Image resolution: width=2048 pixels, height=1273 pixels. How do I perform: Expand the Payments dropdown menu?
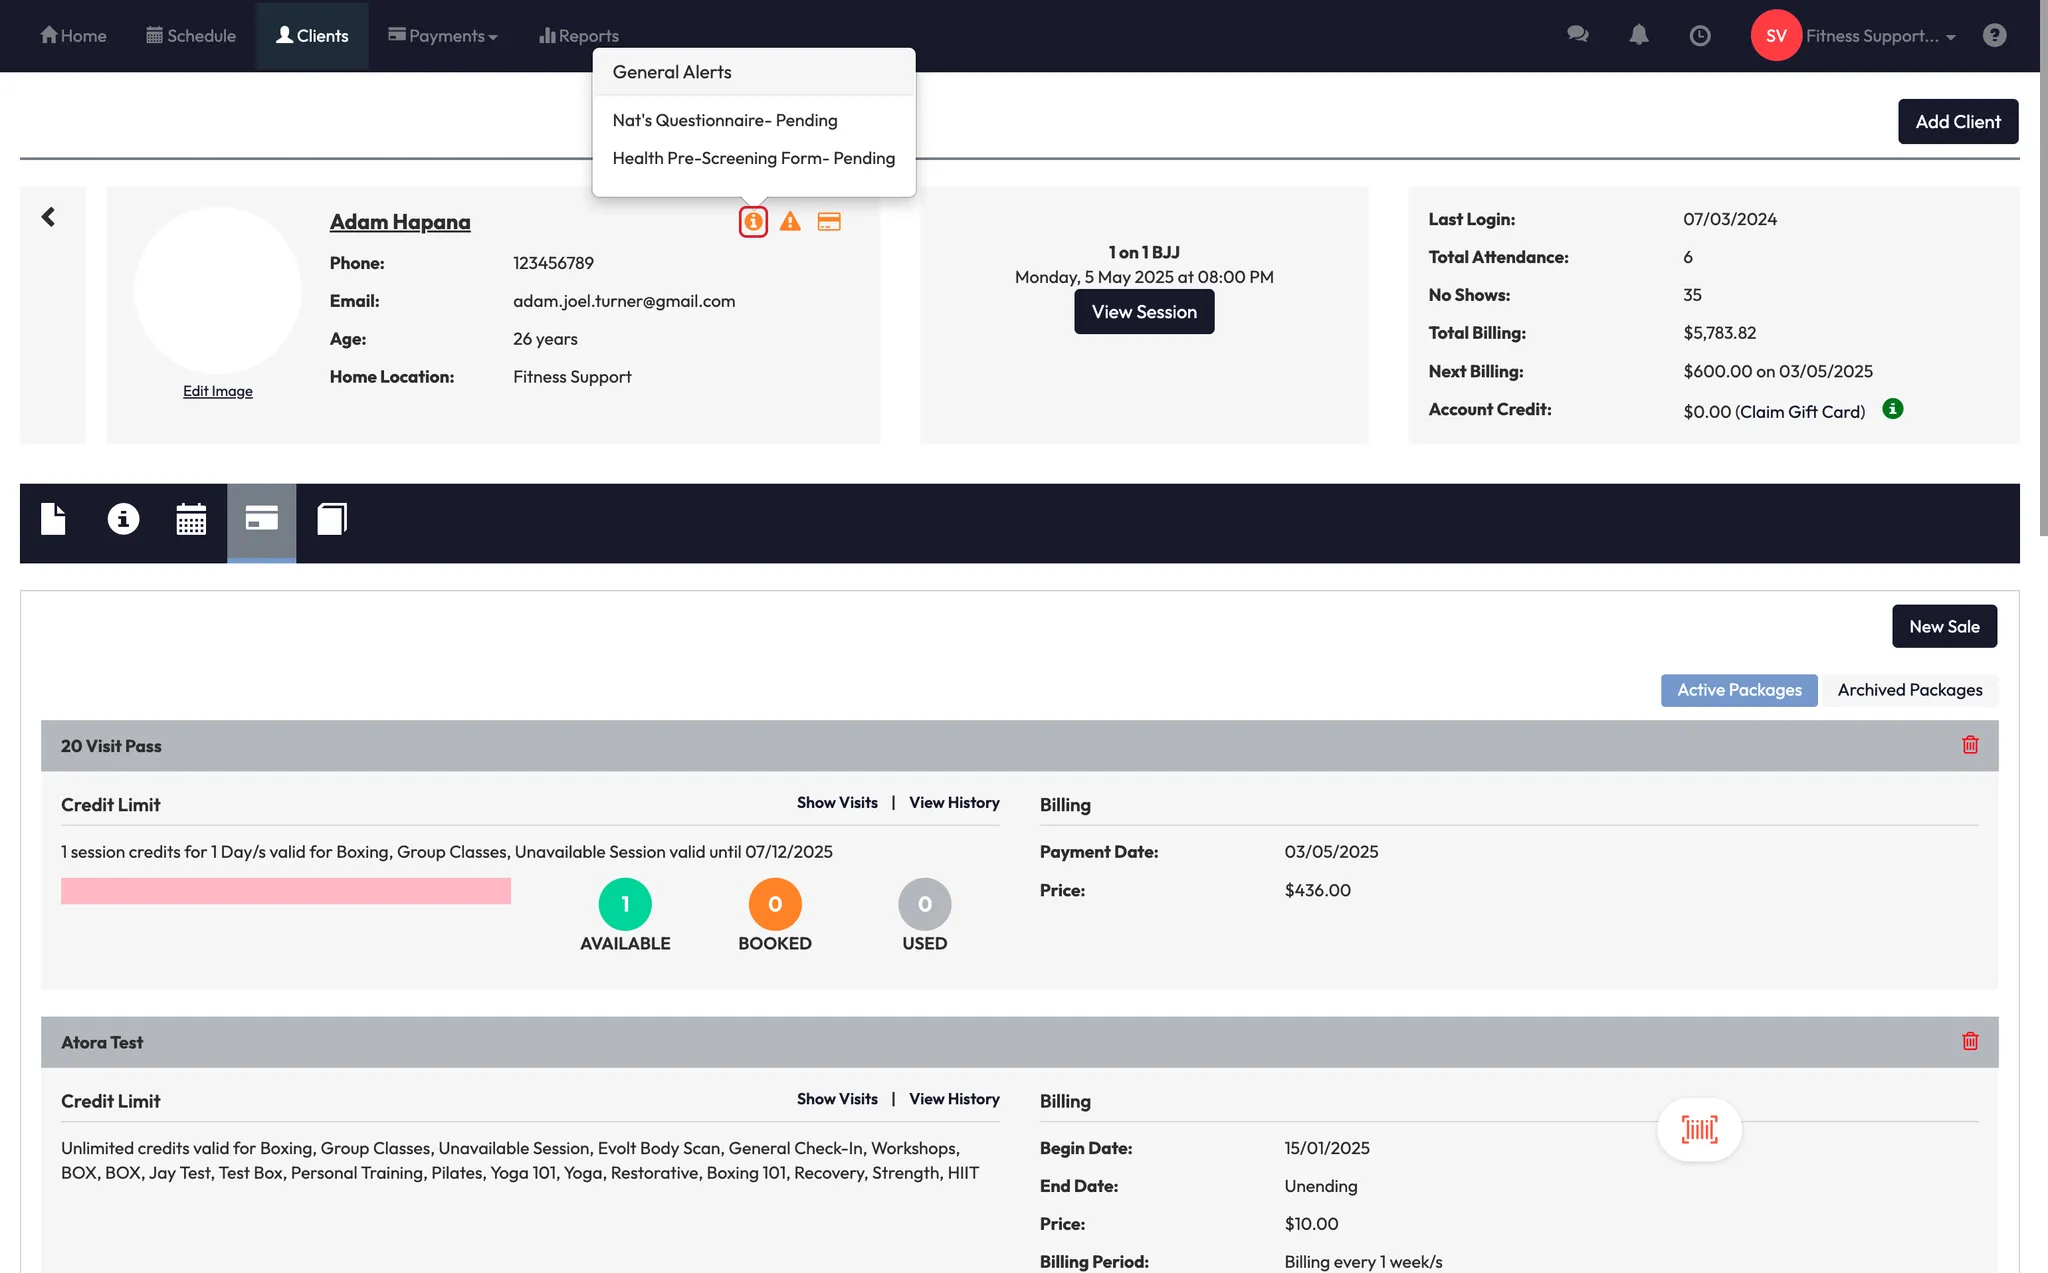[443, 36]
